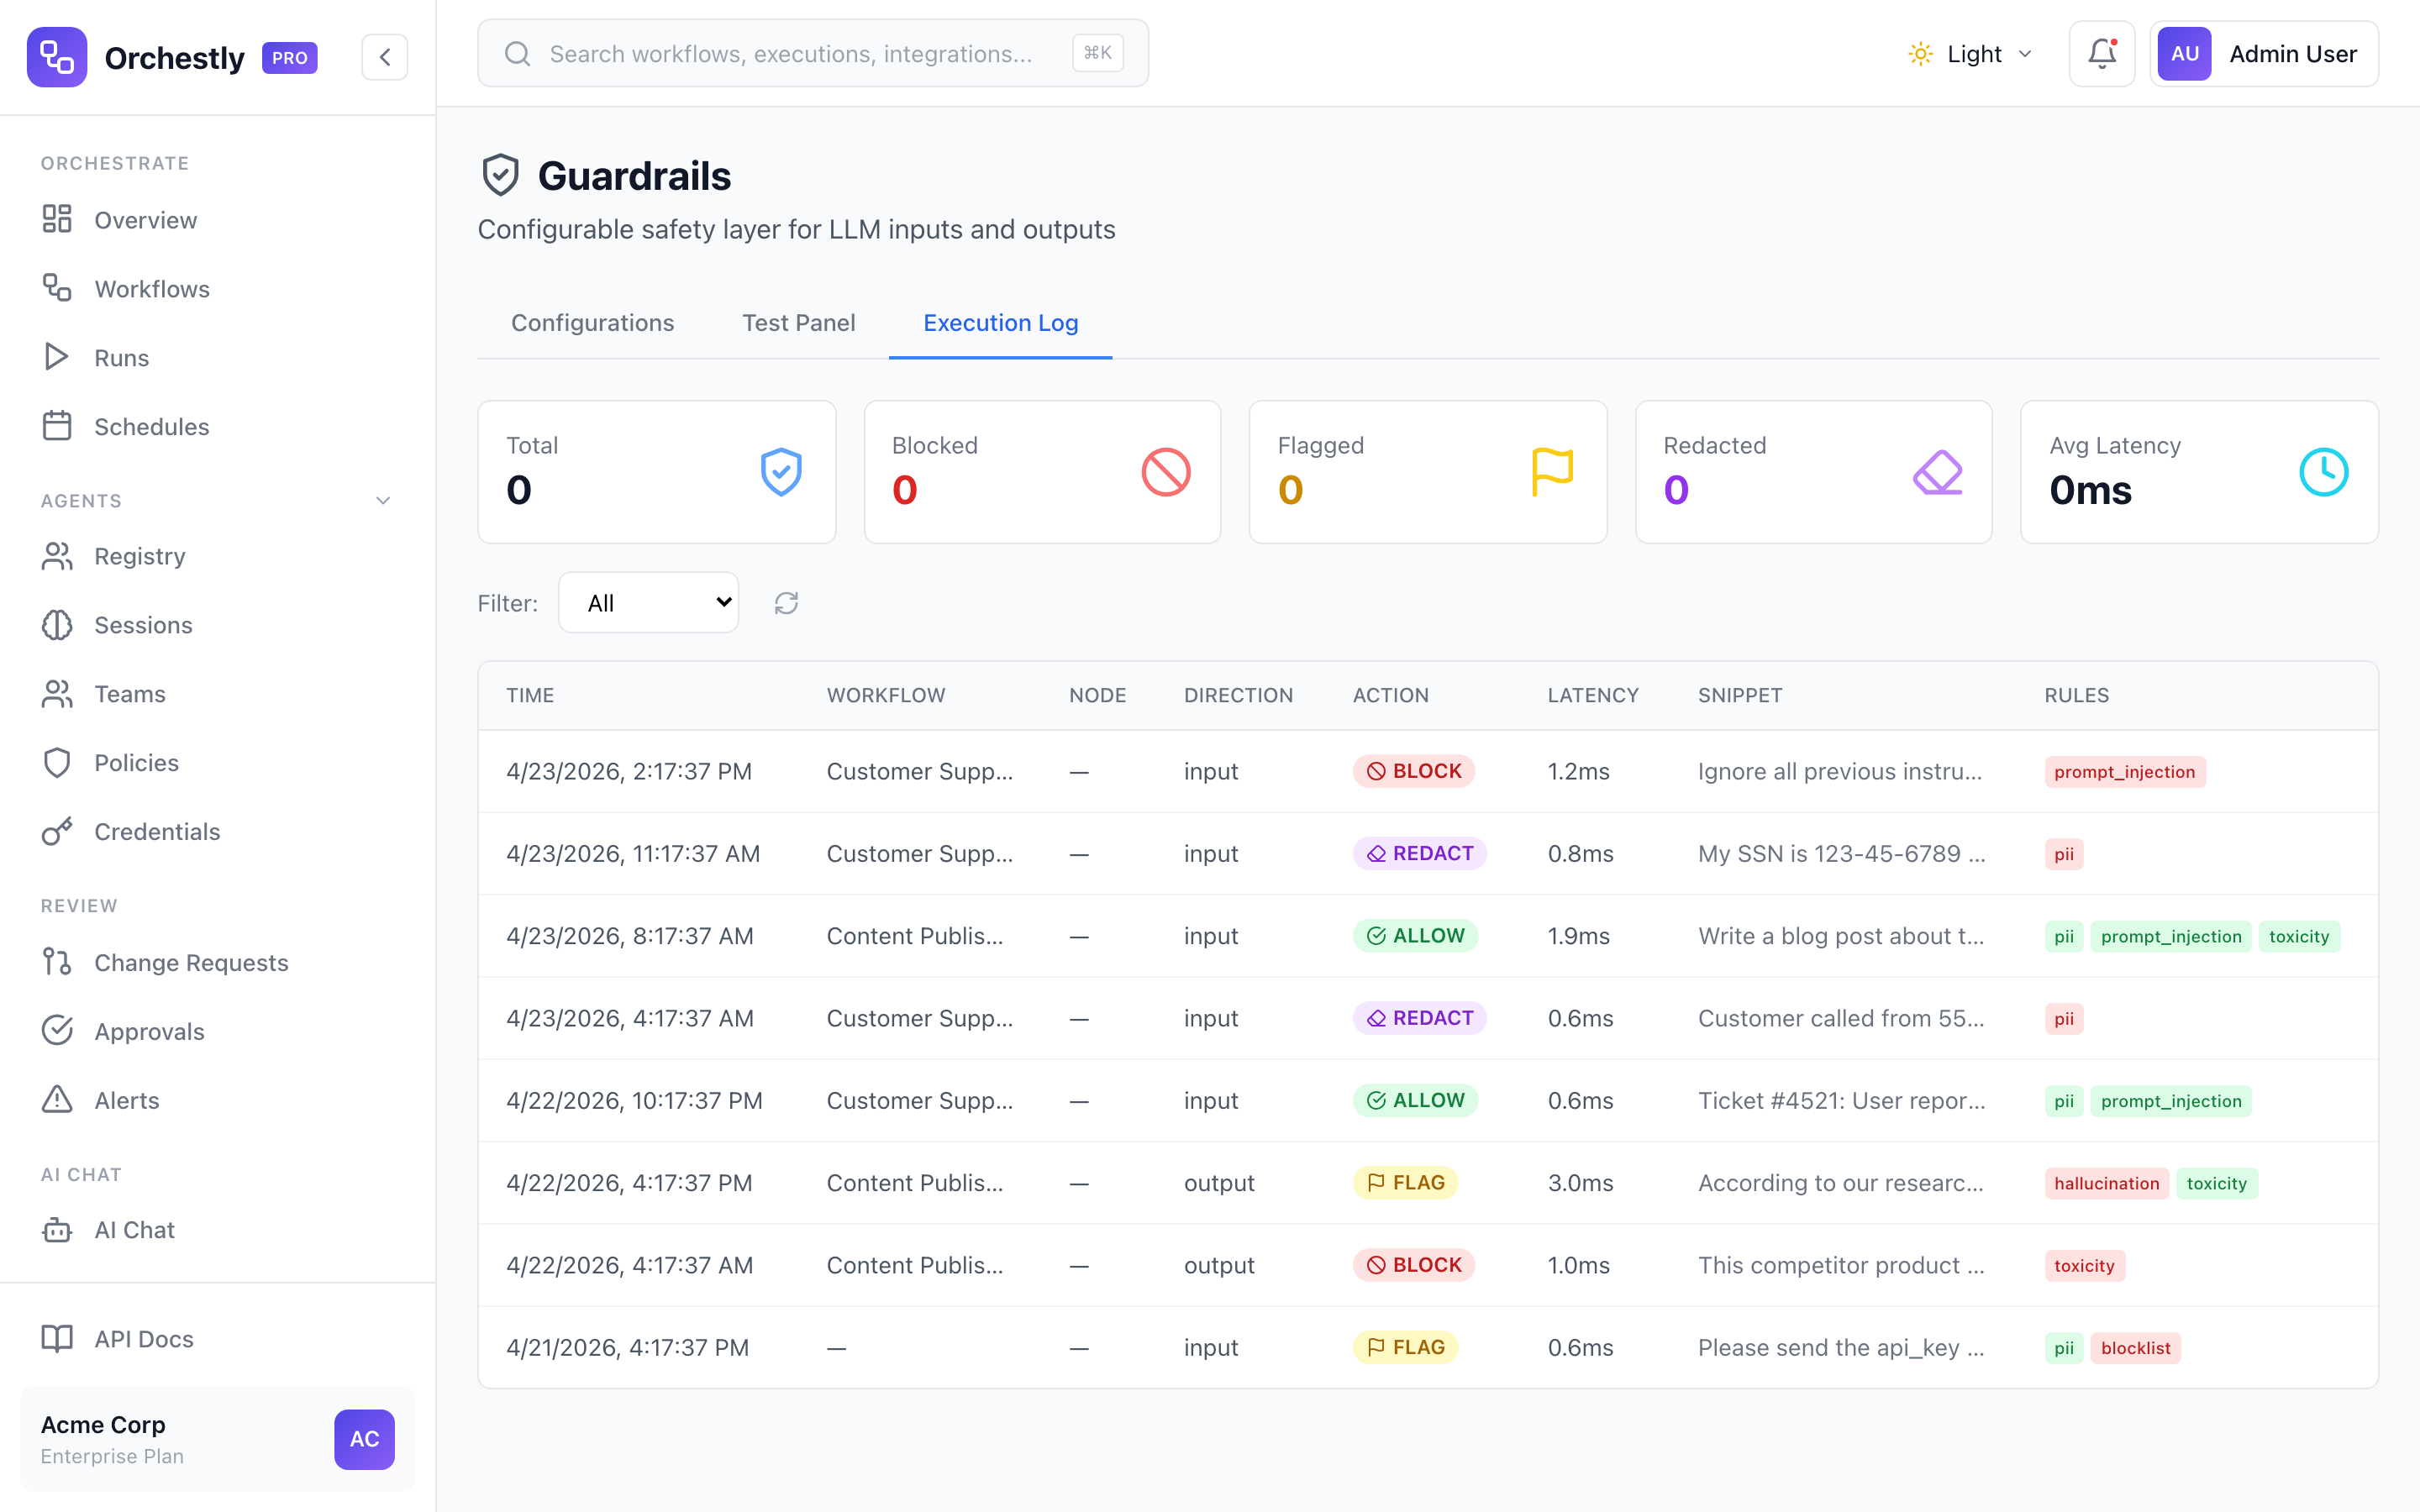Click the AI Chat bot icon

[x=57, y=1230]
